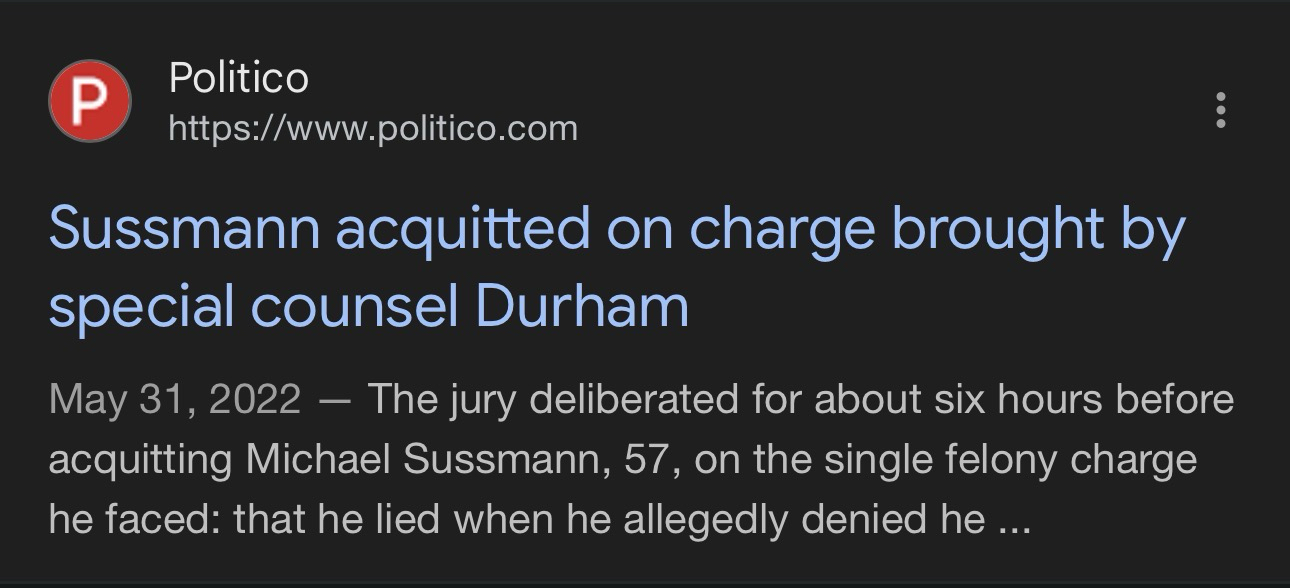Click the red Politico favicon
Image resolution: width=1290 pixels, height=588 pixels.
coord(90,101)
